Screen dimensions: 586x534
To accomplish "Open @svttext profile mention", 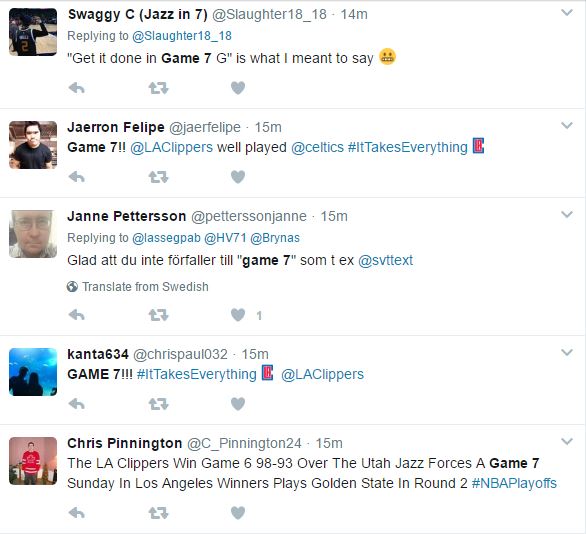I will coord(385,260).
